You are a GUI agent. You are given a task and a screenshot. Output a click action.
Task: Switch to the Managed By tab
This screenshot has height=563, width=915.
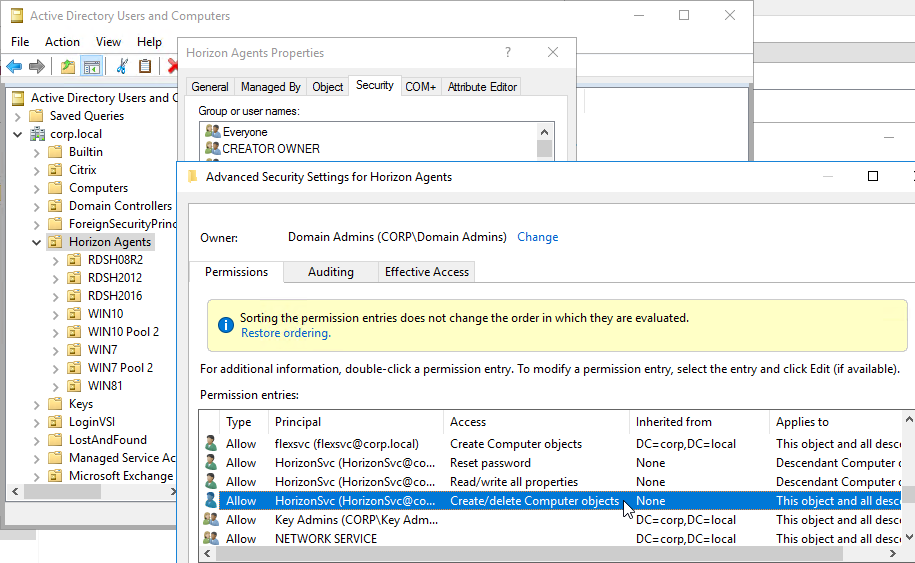point(270,87)
